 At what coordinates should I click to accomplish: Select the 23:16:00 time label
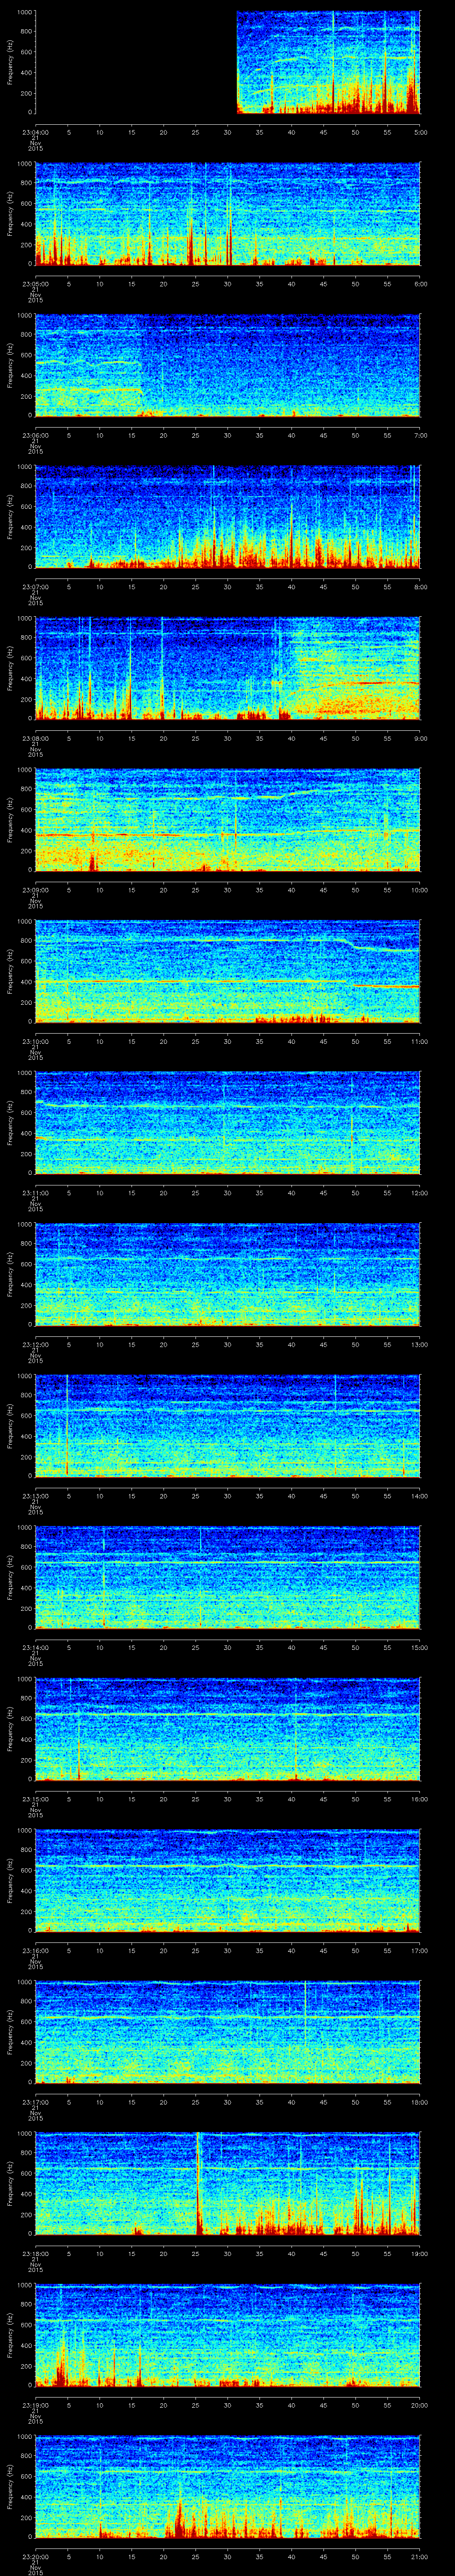pyautogui.click(x=36, y=1951)
